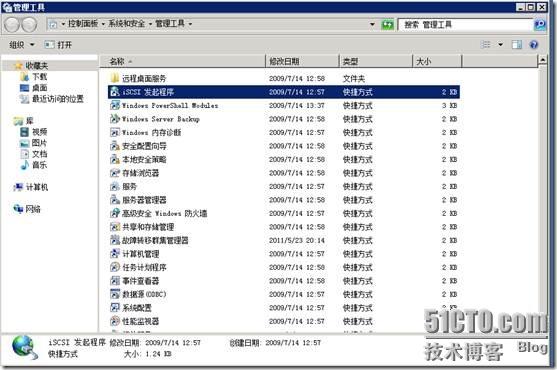Click the search magnifier icon
Image resolution: width=557 pixels, height=370 pixels.
tap(540, 25)
